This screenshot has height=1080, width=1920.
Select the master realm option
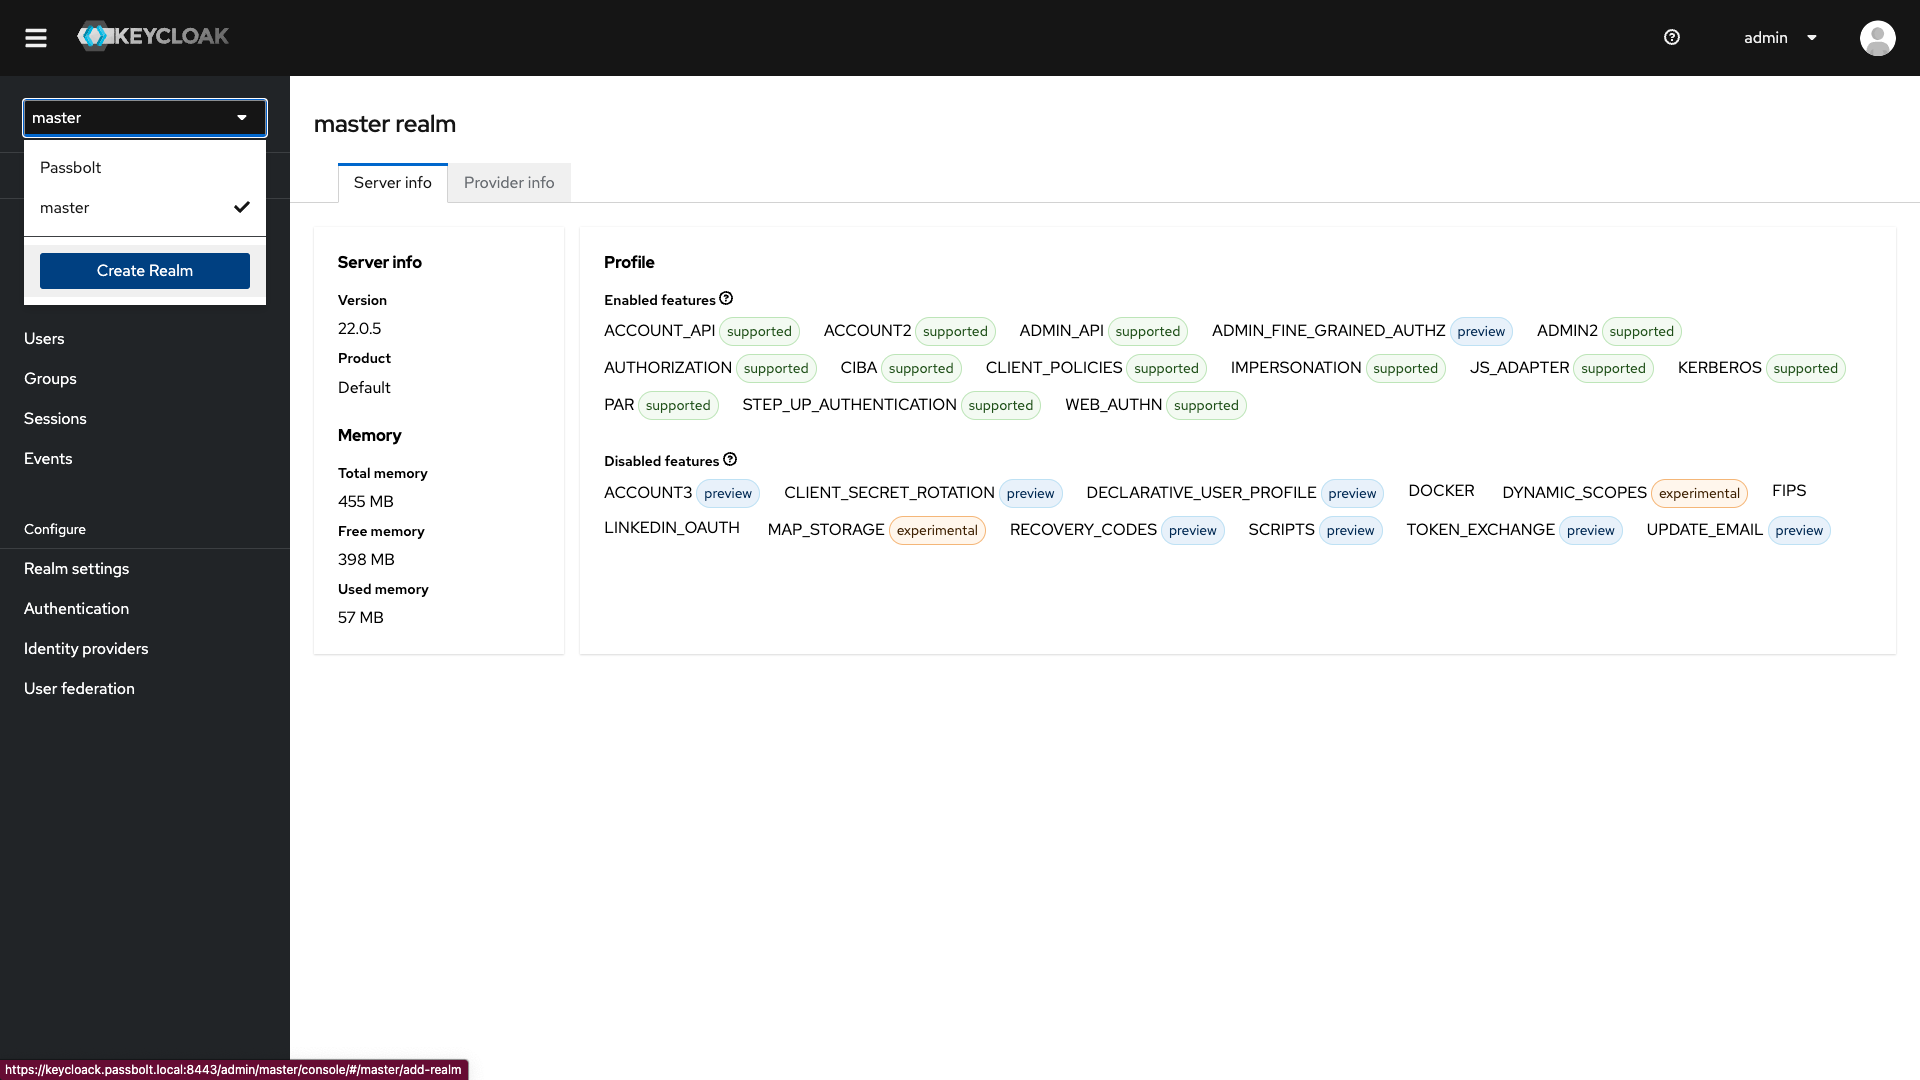click(x=65, y=207)
